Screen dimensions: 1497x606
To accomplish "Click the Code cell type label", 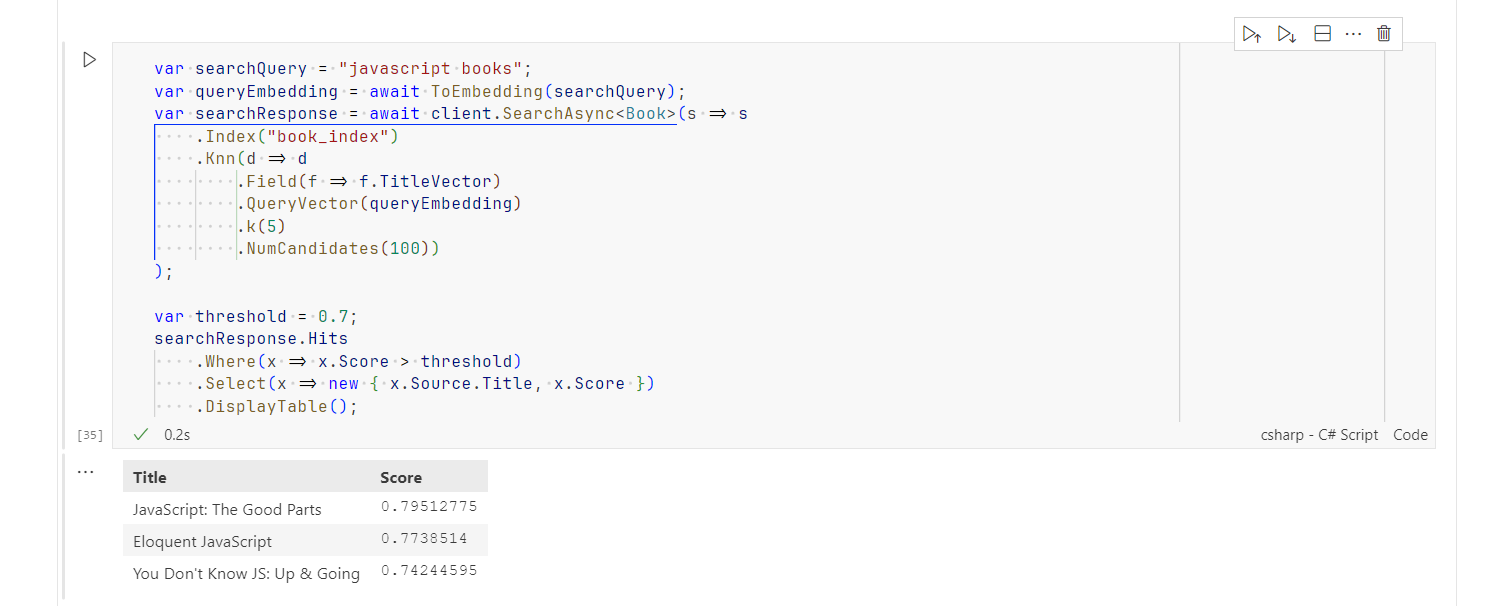I will point(1410,435).
